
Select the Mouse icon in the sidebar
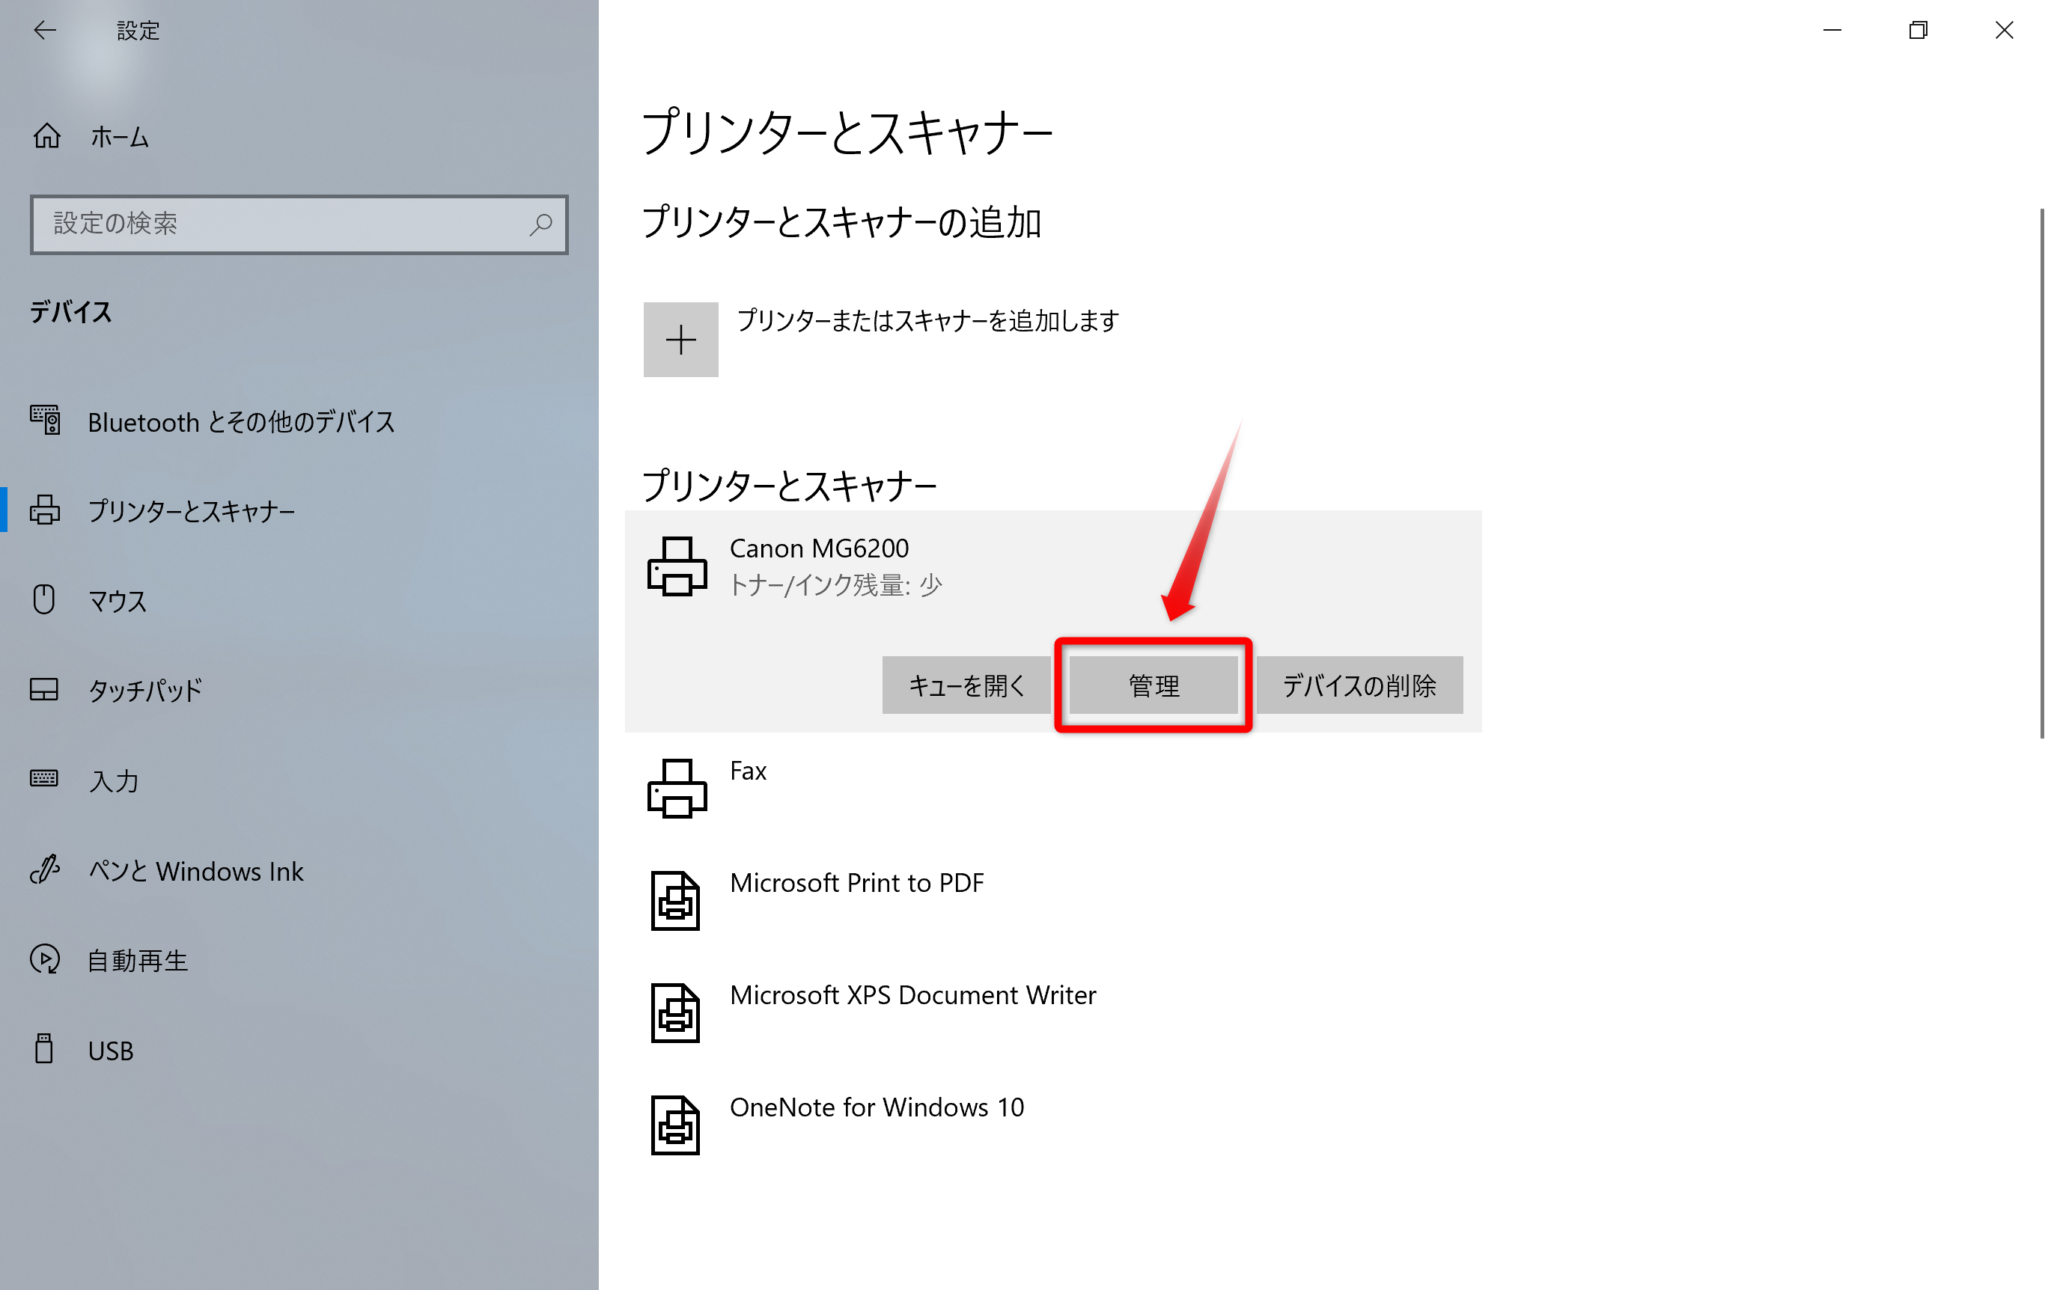(x=44, y=599)
